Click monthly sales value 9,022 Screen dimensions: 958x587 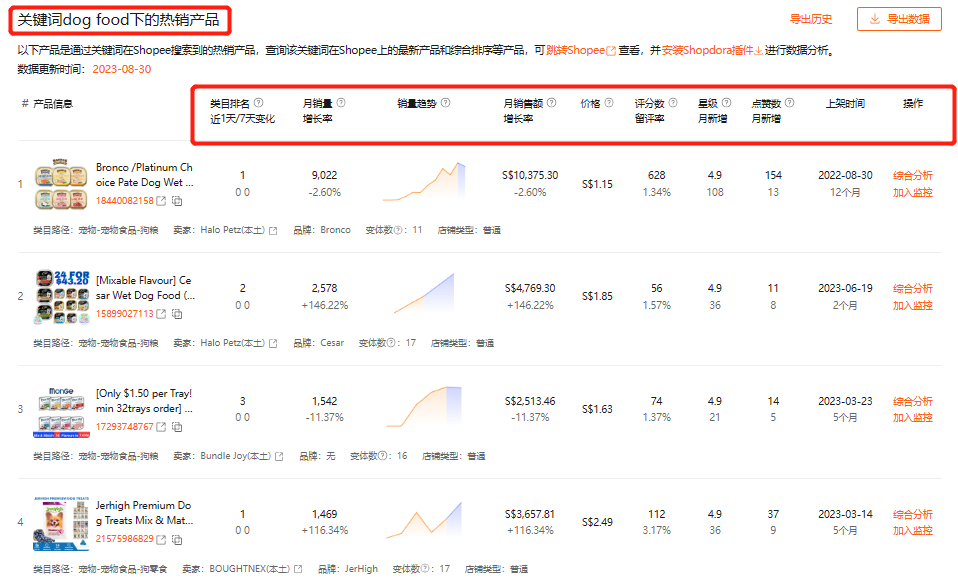pyautogui.click(x=324, y=175)
